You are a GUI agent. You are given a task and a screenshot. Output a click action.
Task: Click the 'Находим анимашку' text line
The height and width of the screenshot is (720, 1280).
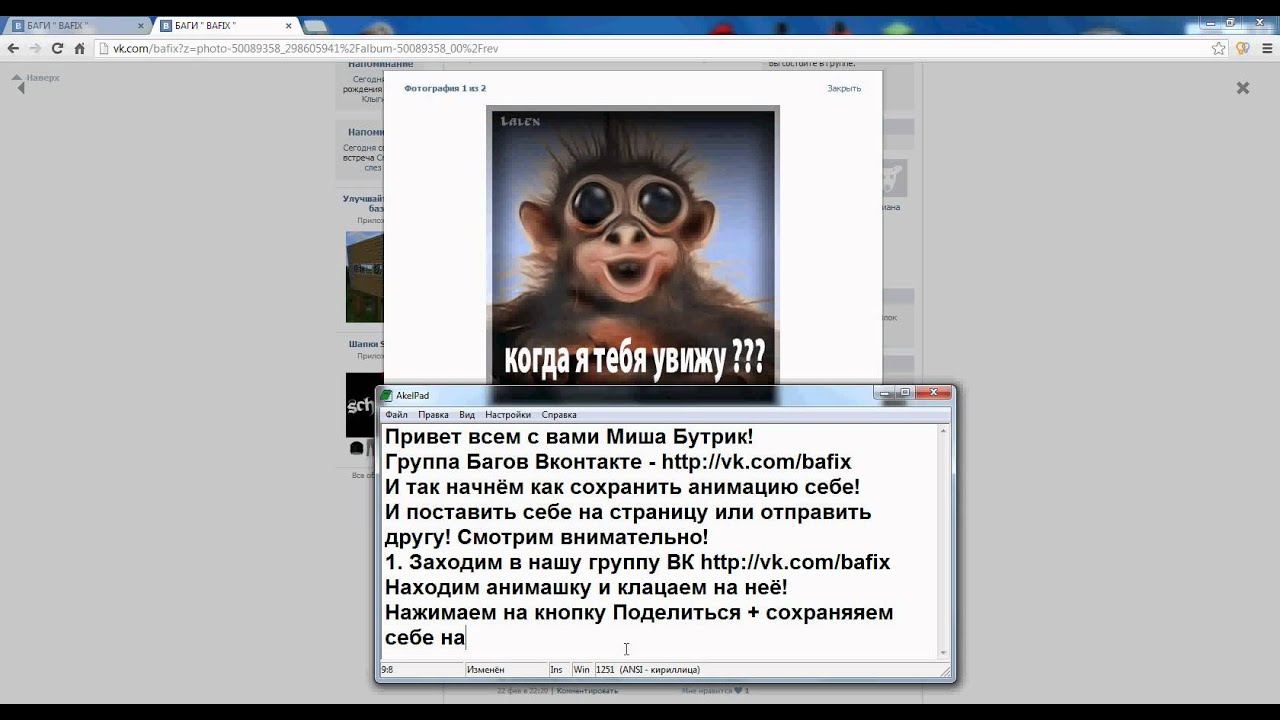586,587
